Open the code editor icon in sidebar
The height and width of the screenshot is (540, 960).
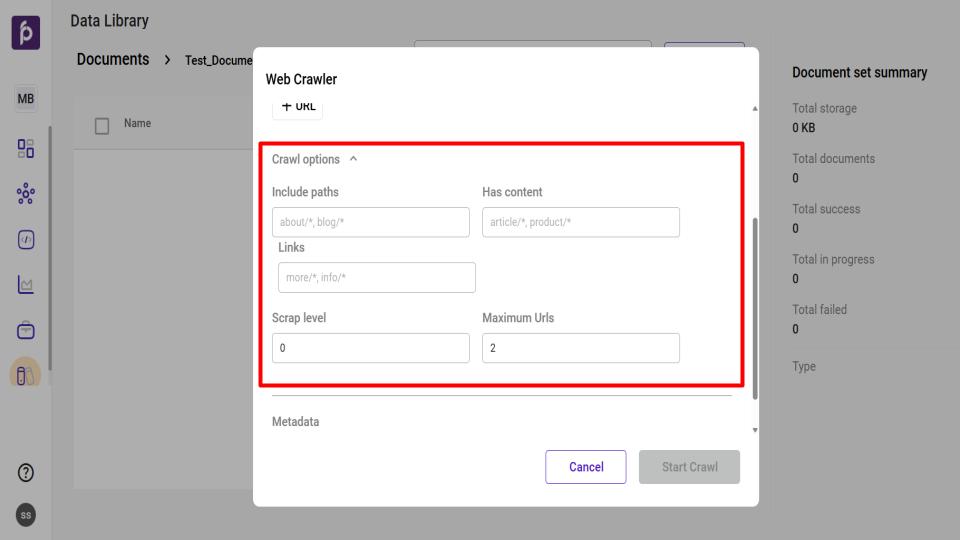26,240
